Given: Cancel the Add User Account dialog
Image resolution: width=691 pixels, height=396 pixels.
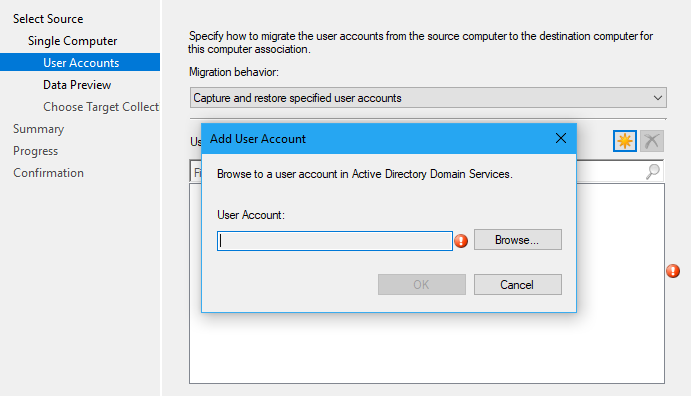Looking at the screenshot, I should click(518, 285).
